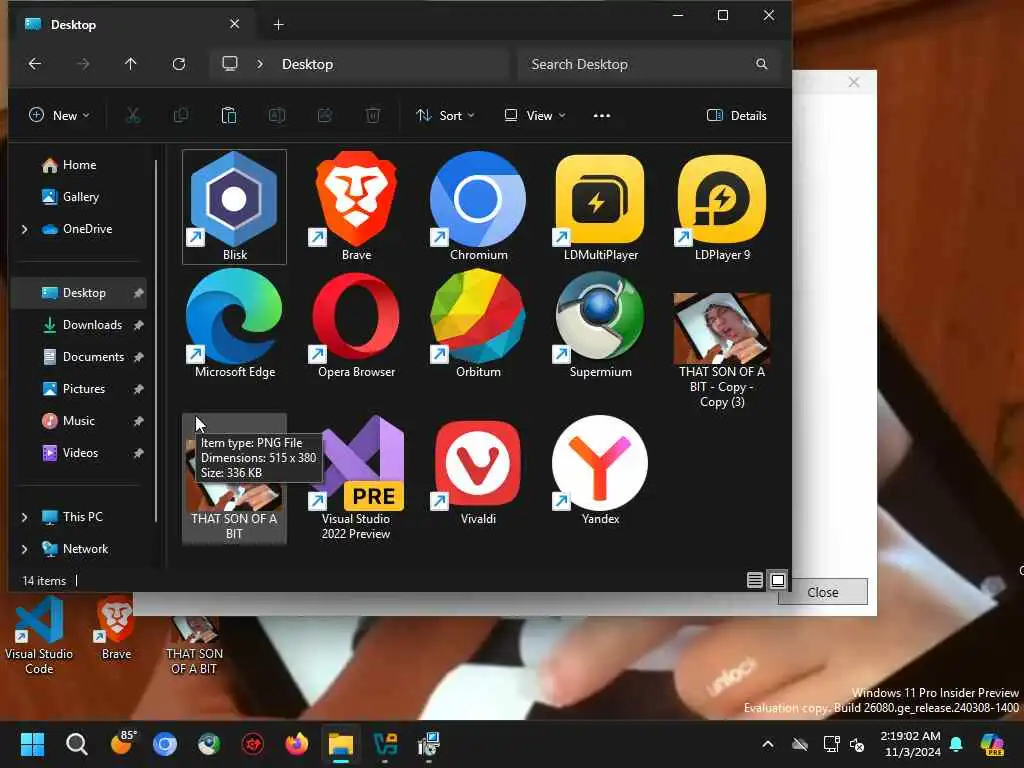Select the Opera Browser shortcut
The width and height of the screenshot is (1024, 768).
[x=356, y=325]
